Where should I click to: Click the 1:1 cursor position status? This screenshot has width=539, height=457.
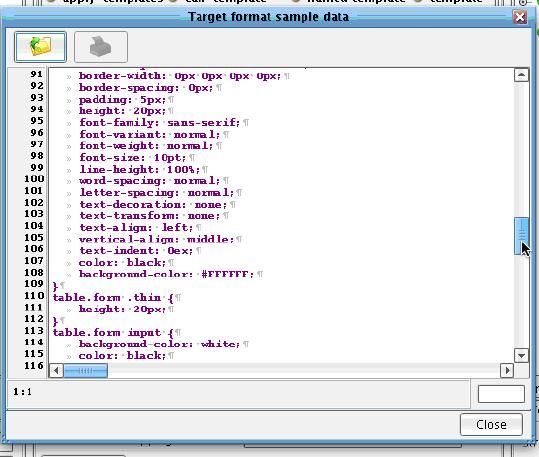pyautogui.click(x=23, y=392)
